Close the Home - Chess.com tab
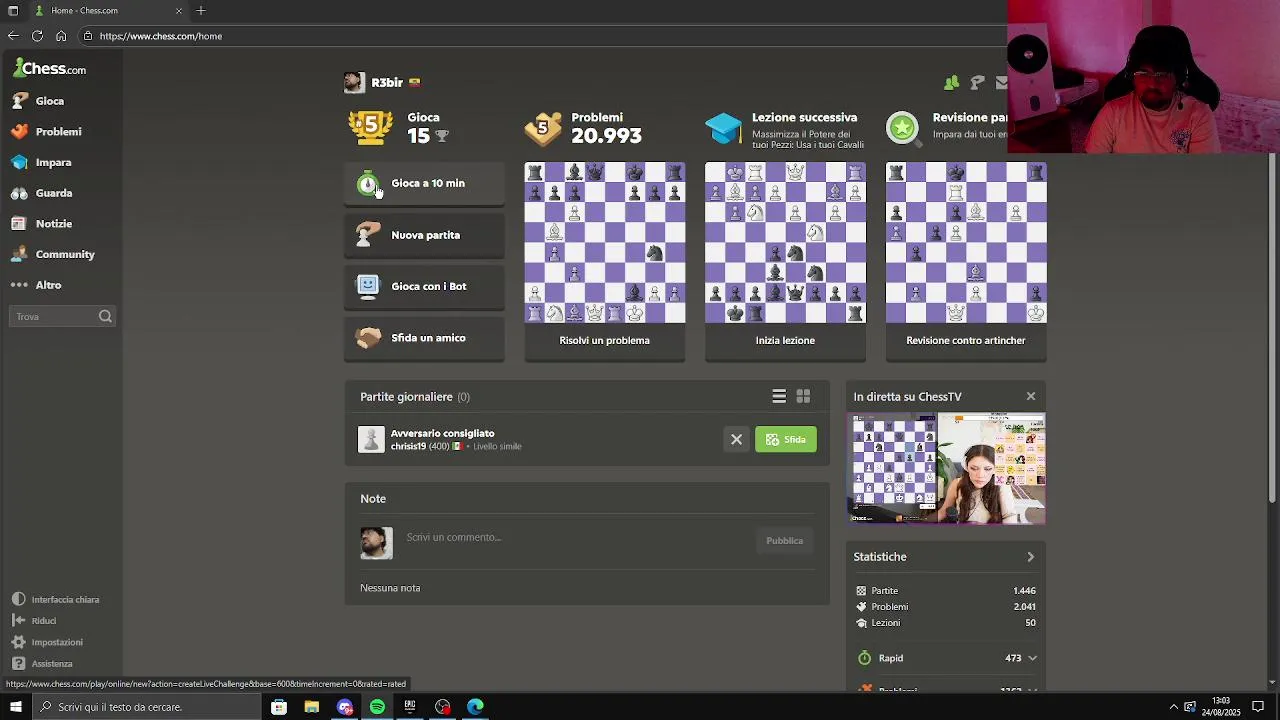1280x720 pixels. (178, 11)
